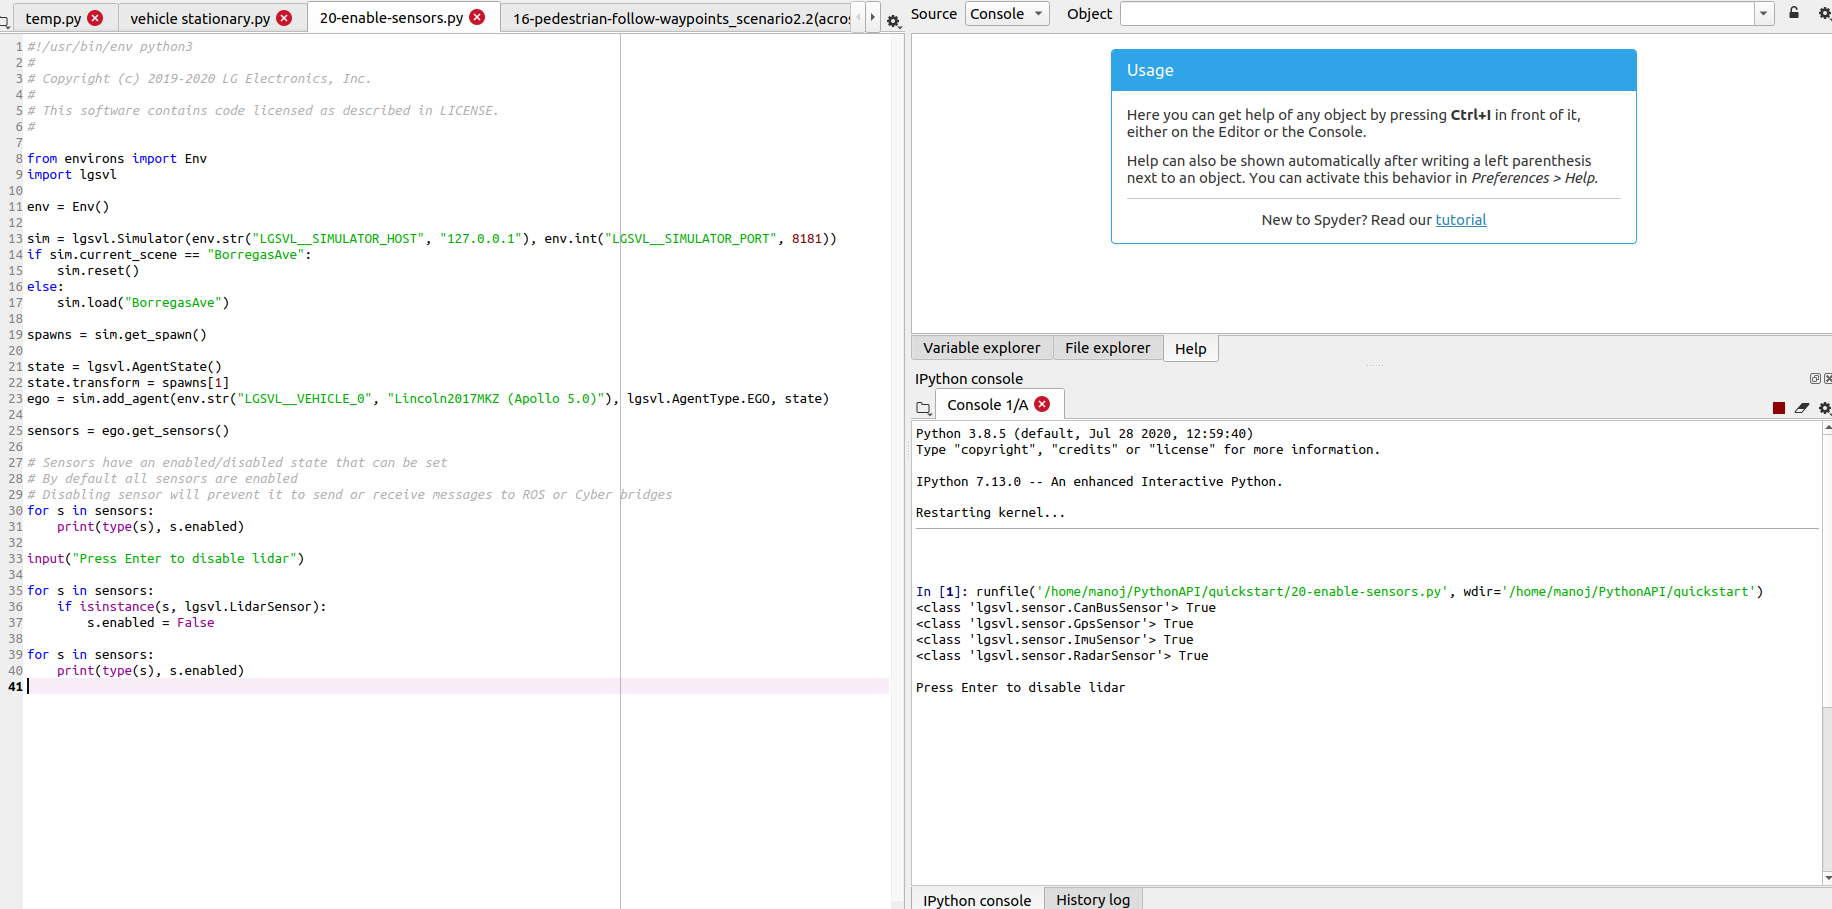1832x909 pixels.
Task: Open the Source Console dropdown
Action: (1007, 14)
